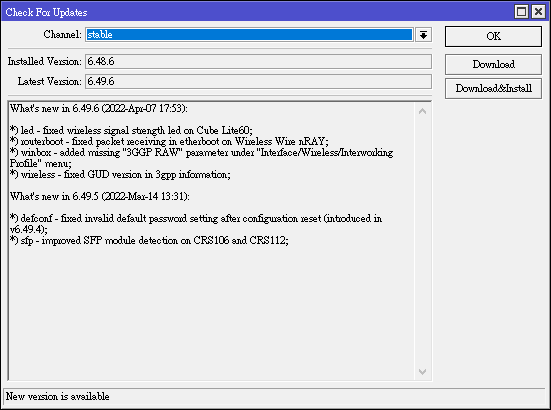Click the led Cube Lite60 changelog line
The image size is (551, 410).
(x=131, y=130)
